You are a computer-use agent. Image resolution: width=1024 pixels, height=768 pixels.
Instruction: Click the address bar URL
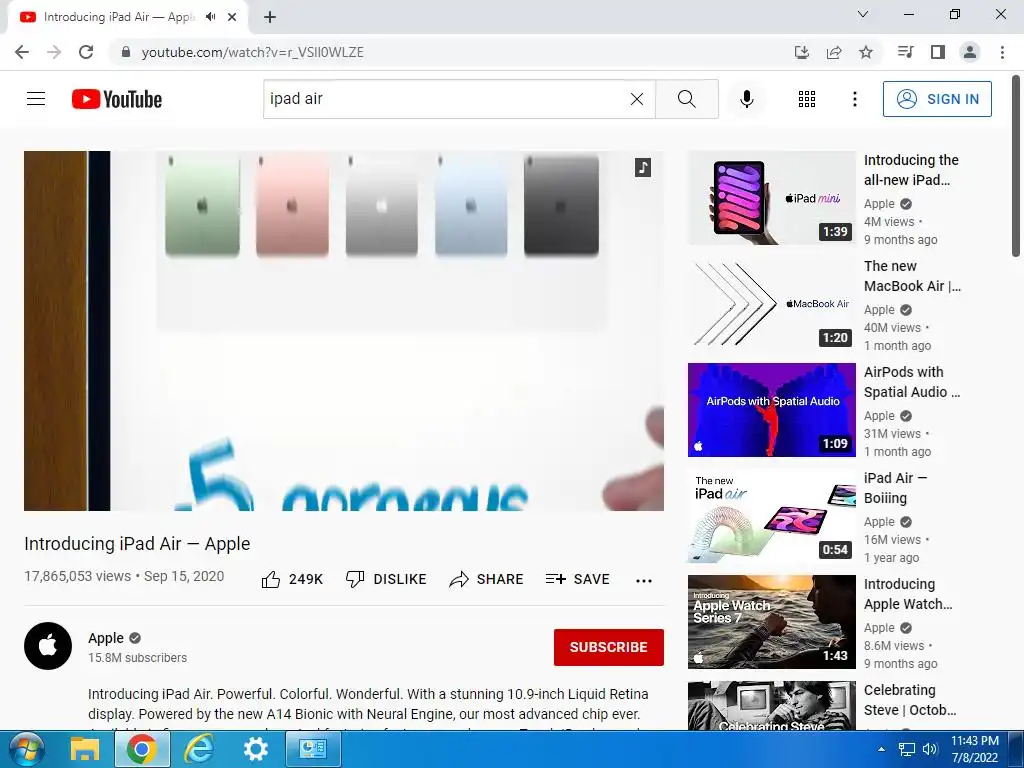click(253, 52)
